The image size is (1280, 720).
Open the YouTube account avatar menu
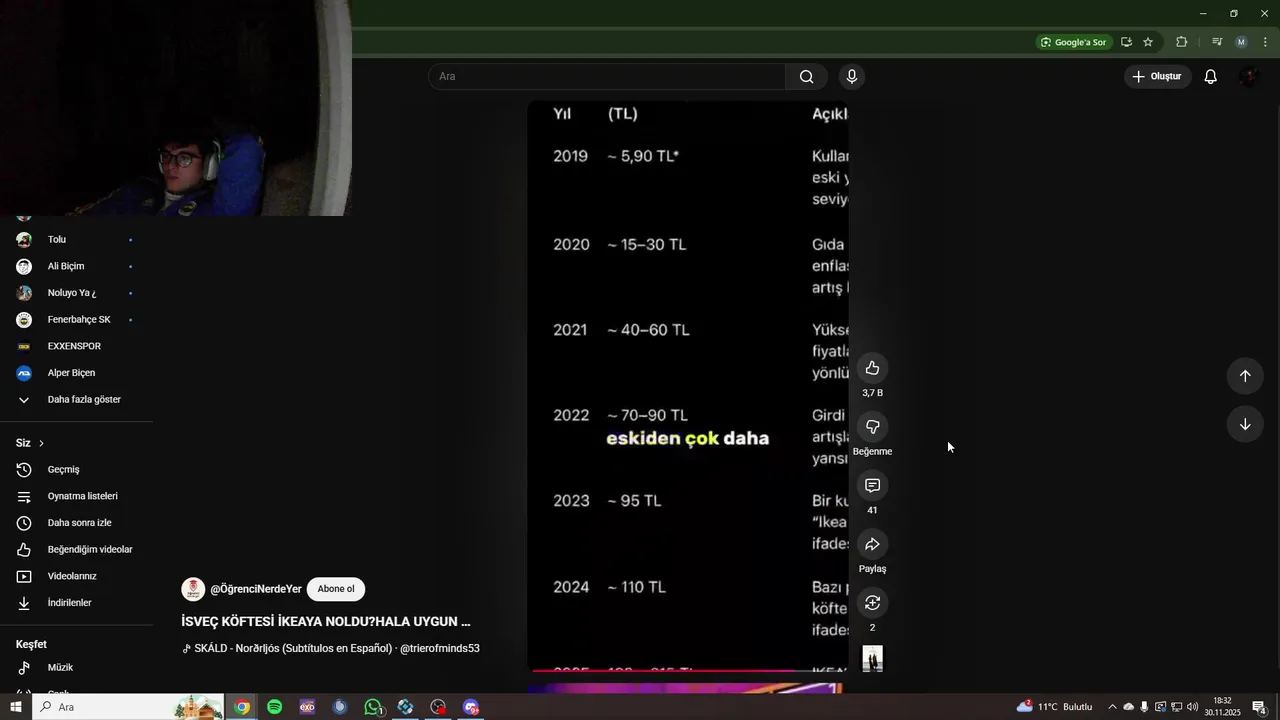[1248, 77]
